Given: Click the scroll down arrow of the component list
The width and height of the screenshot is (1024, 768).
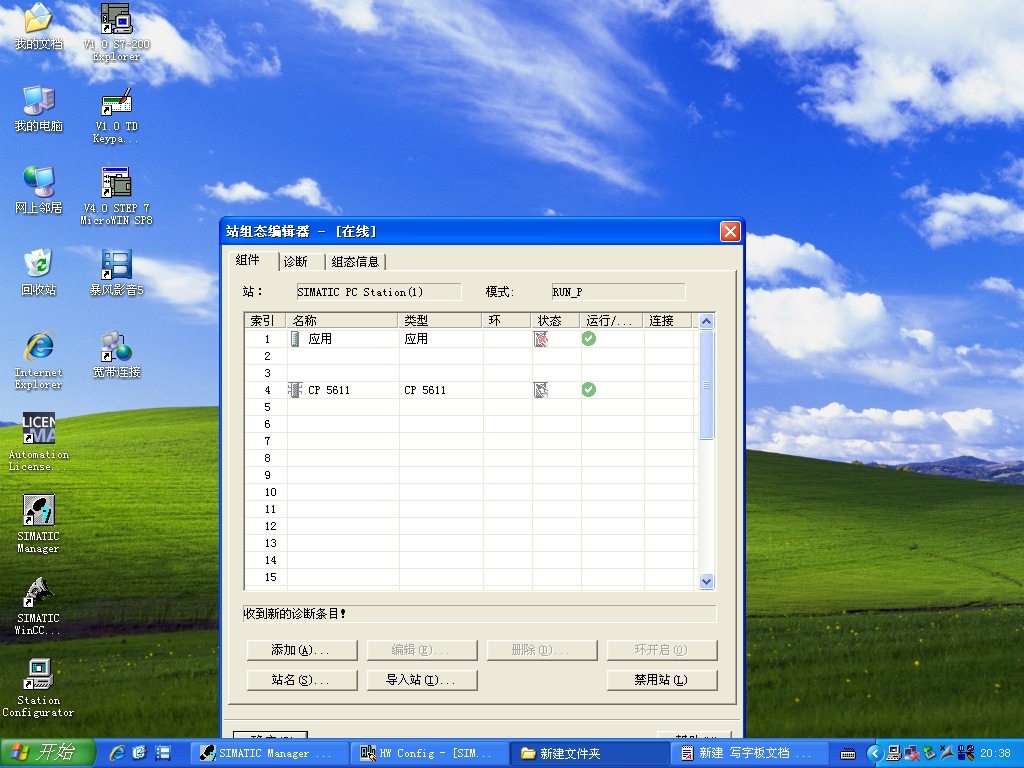Looking at the screenshot, I should point(706,581).
